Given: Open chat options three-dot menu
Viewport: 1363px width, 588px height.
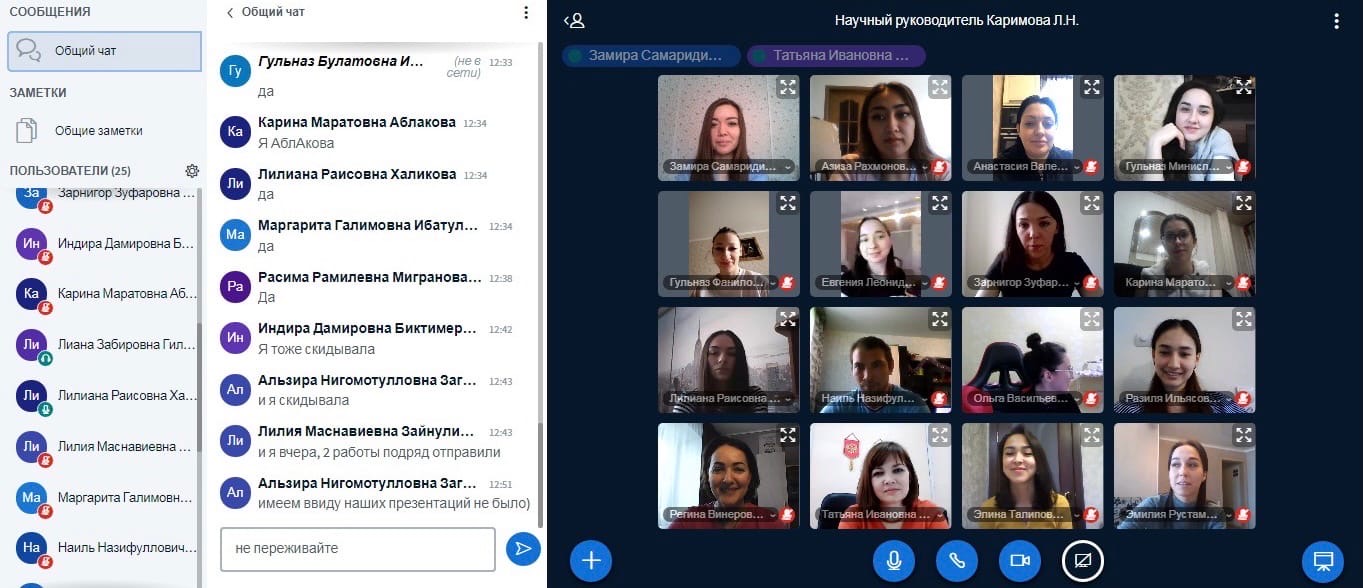Looking at the screenshot, I should 526,13.
